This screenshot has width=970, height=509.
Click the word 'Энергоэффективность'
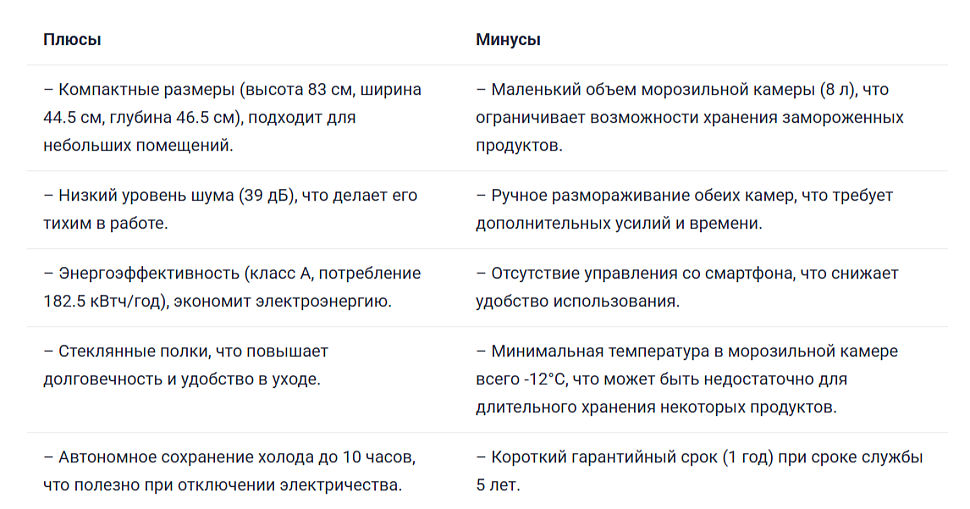click(x=148, y=273)
